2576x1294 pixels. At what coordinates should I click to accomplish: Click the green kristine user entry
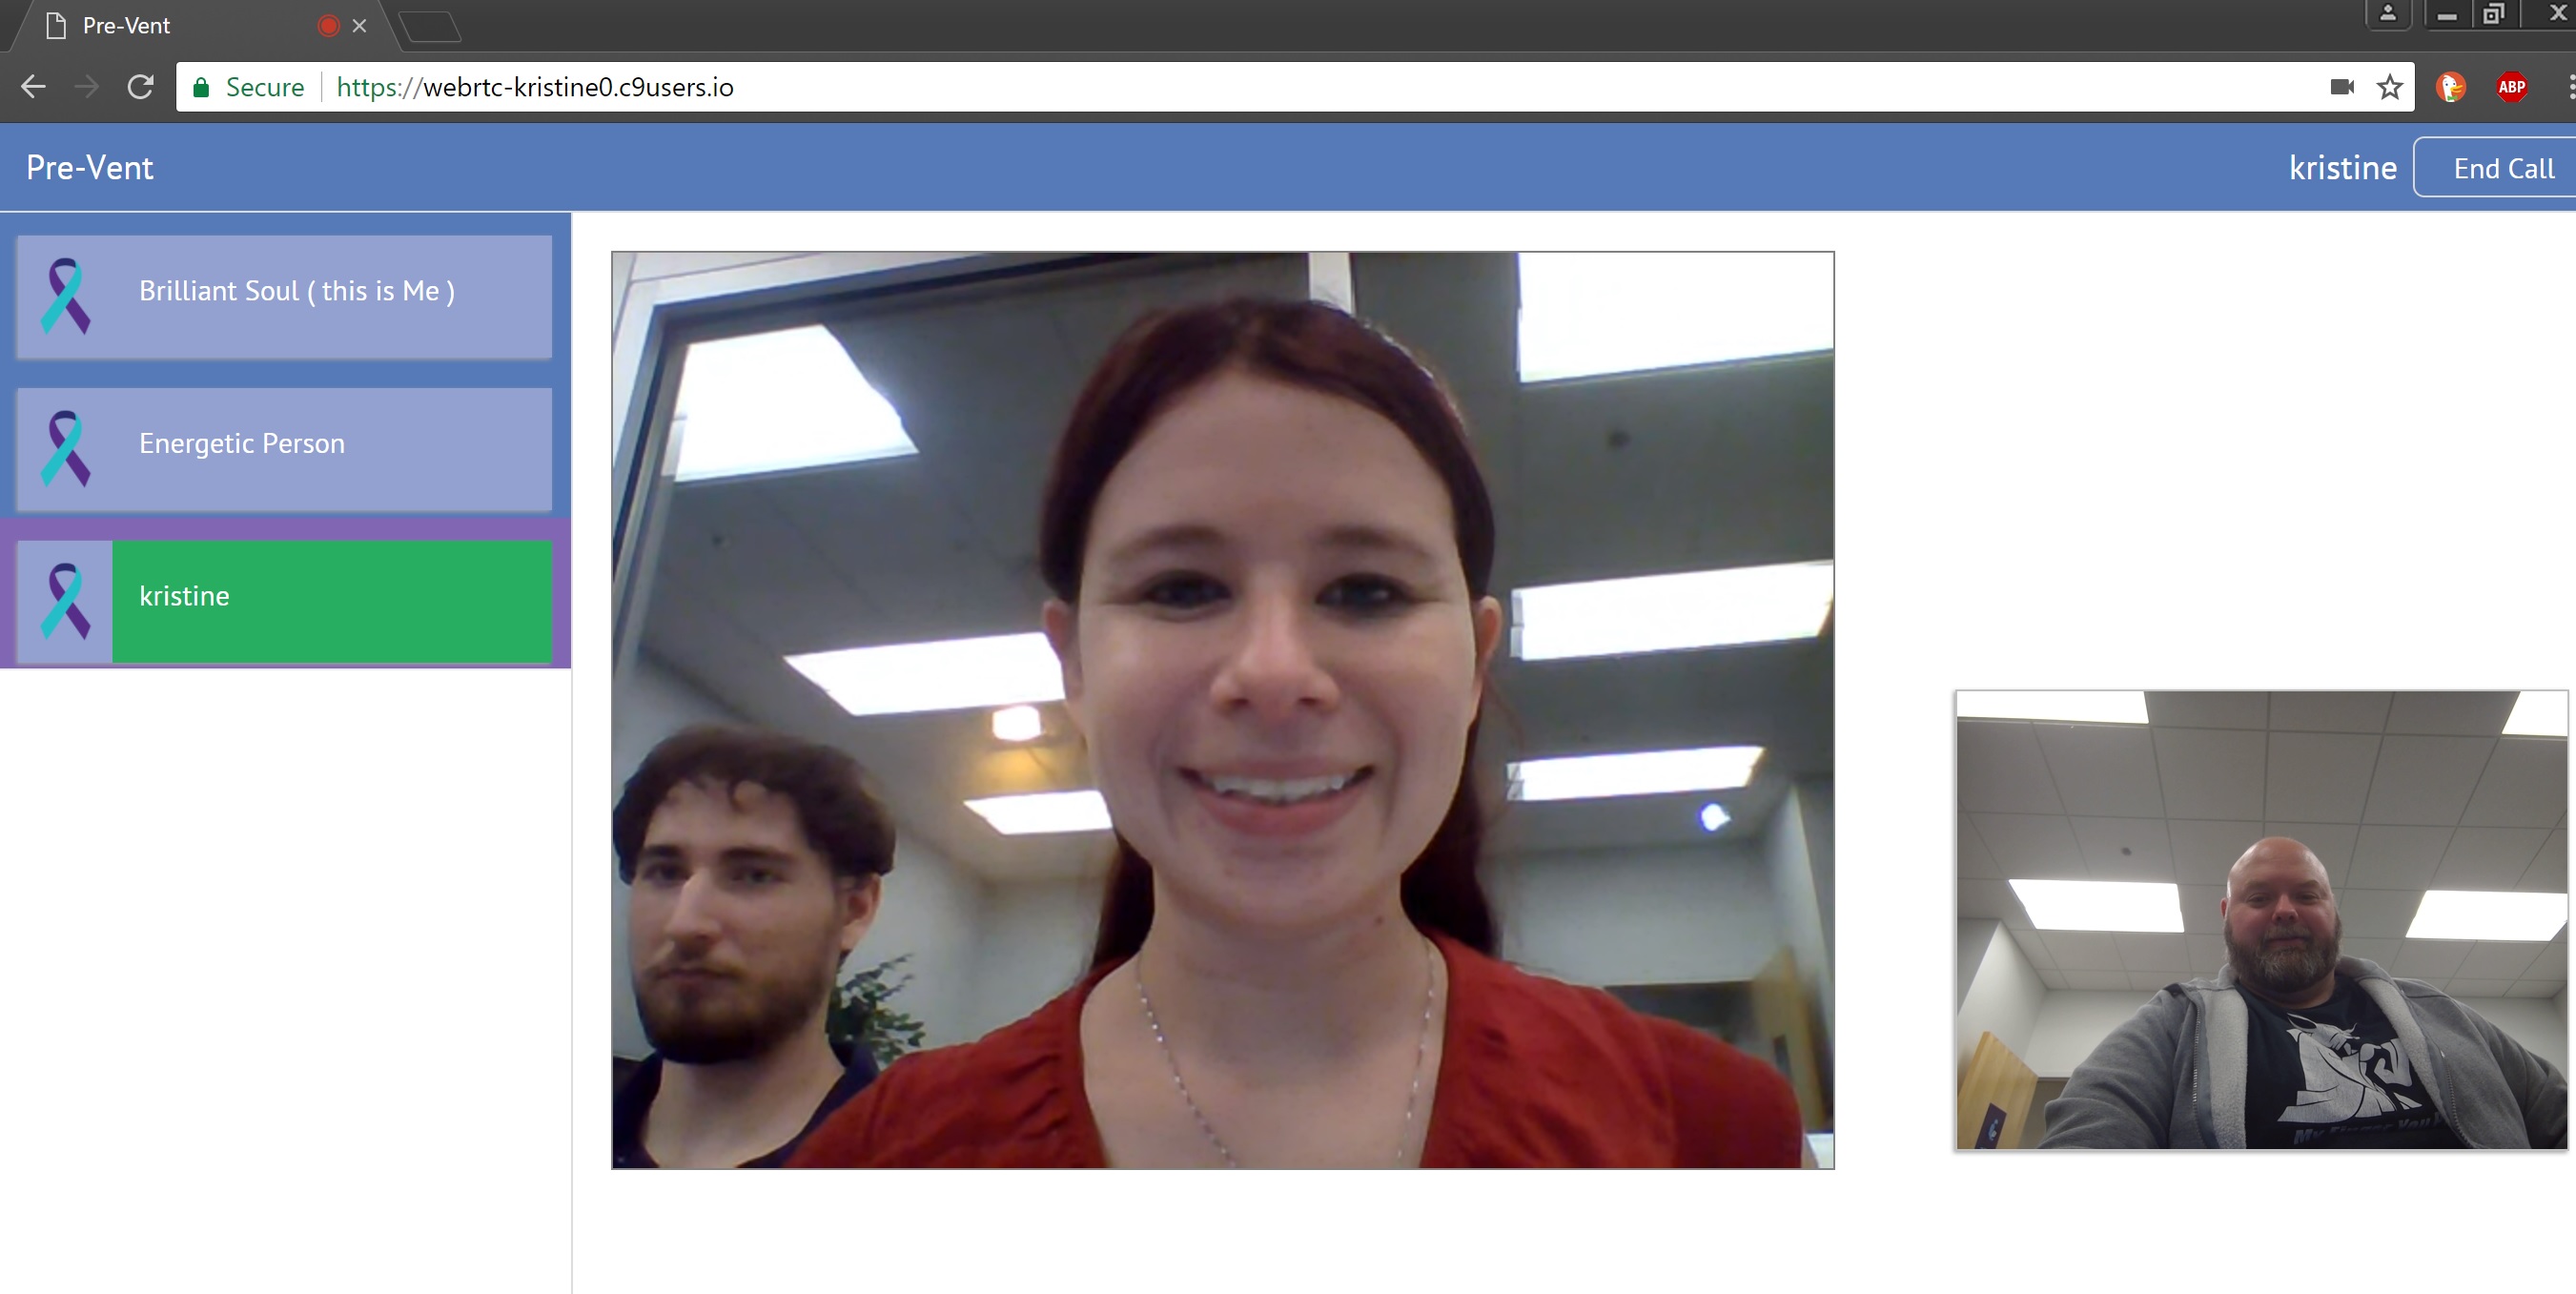pos(330,598)
